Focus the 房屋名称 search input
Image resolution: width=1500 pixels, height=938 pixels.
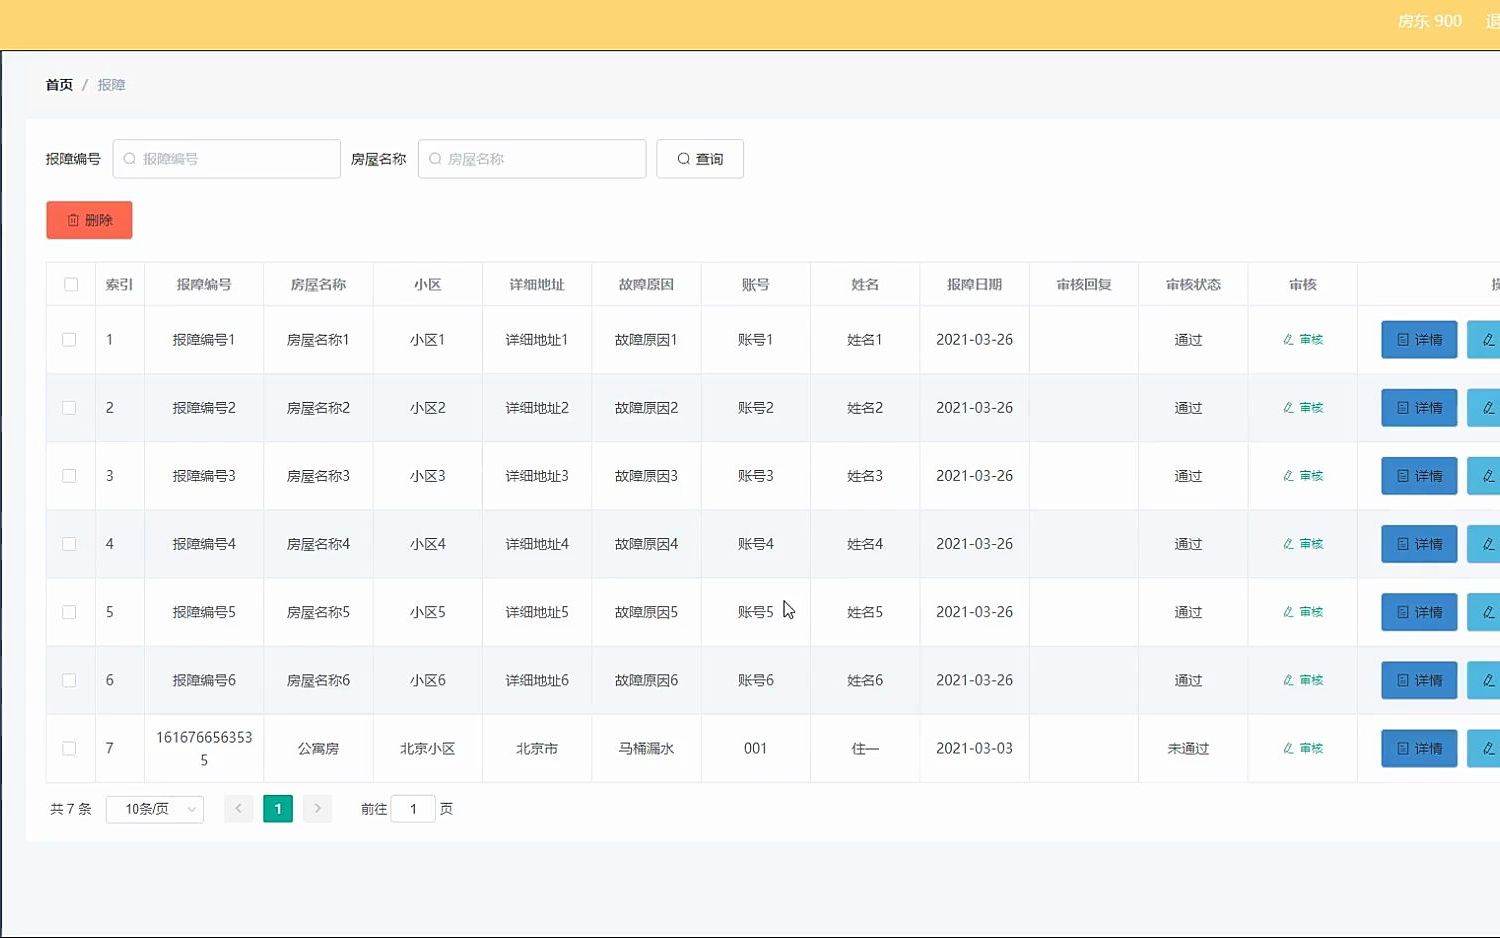coord(532,159)
